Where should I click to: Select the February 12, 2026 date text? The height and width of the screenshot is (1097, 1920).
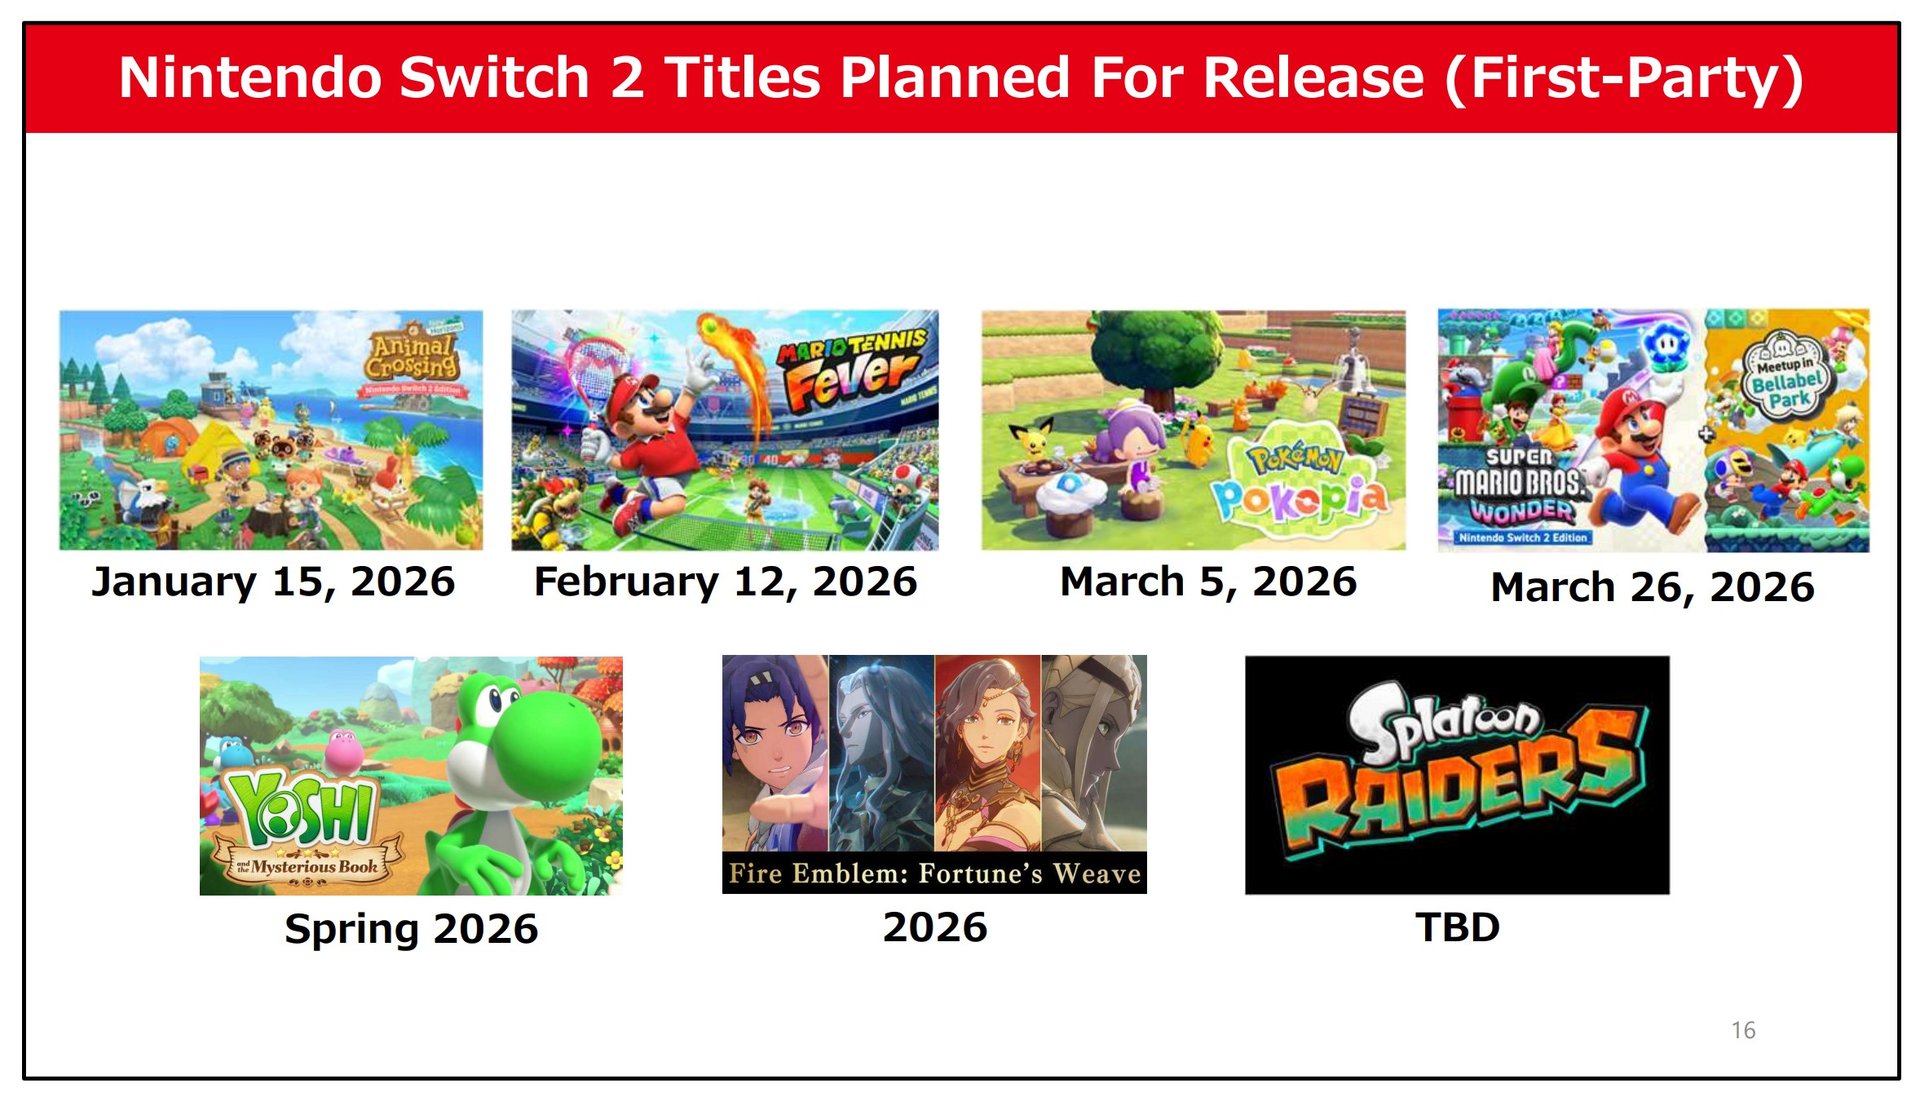click(725, 582)
